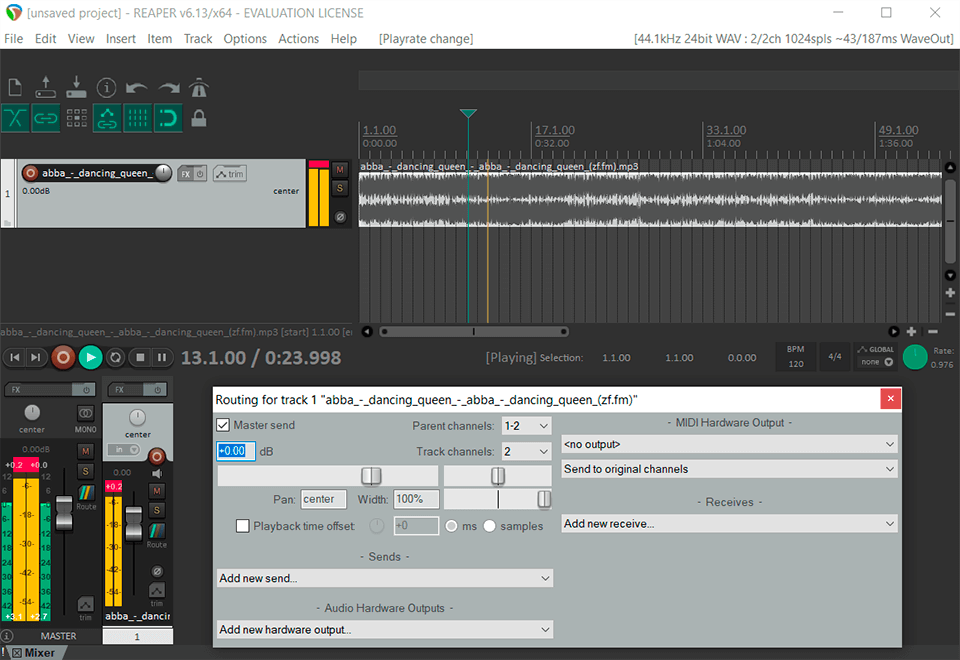Redo the last undone action
The height and width of the screenshot is (660, 960).
(169, 87)
